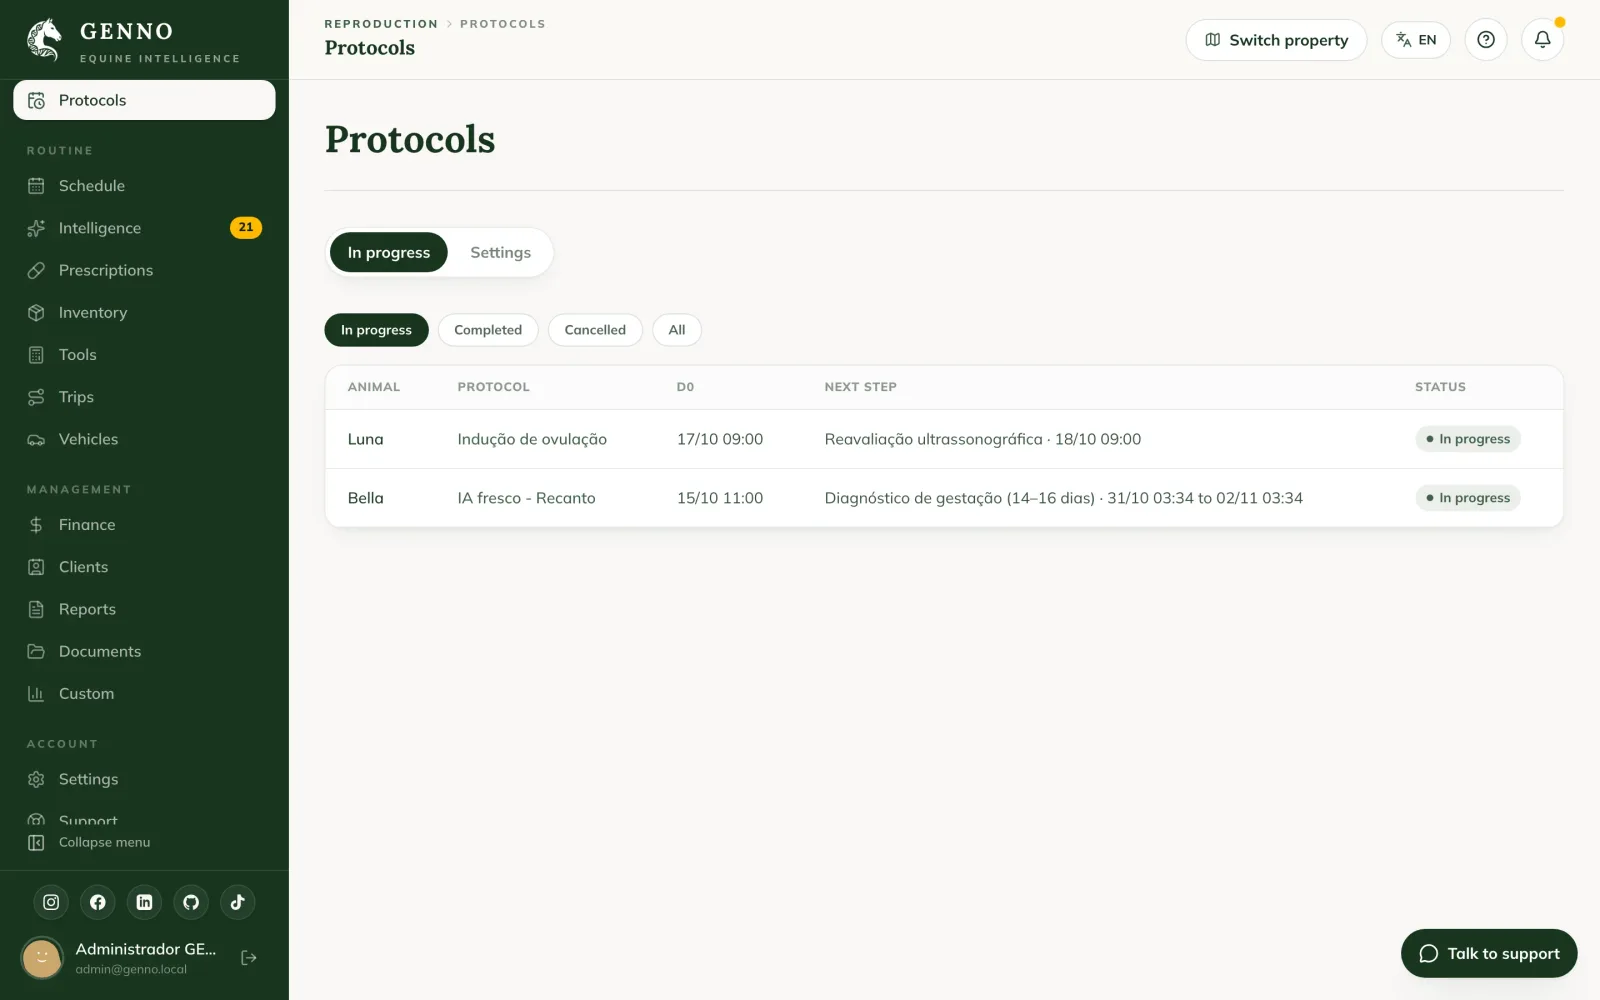Click the Settings gear icon in sidebar

(36, 779)
